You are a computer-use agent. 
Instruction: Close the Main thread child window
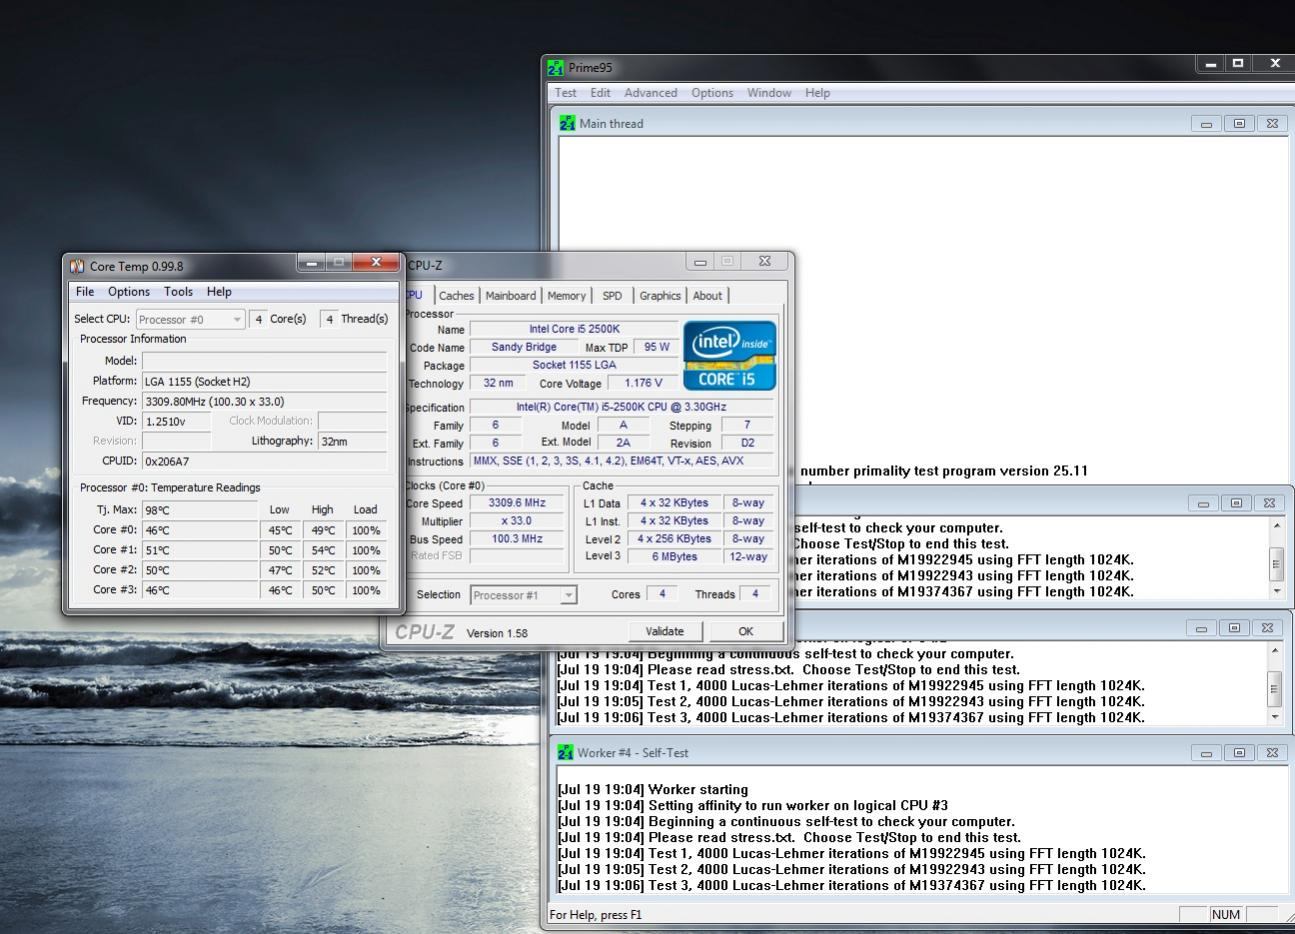tap(1272, 124)
